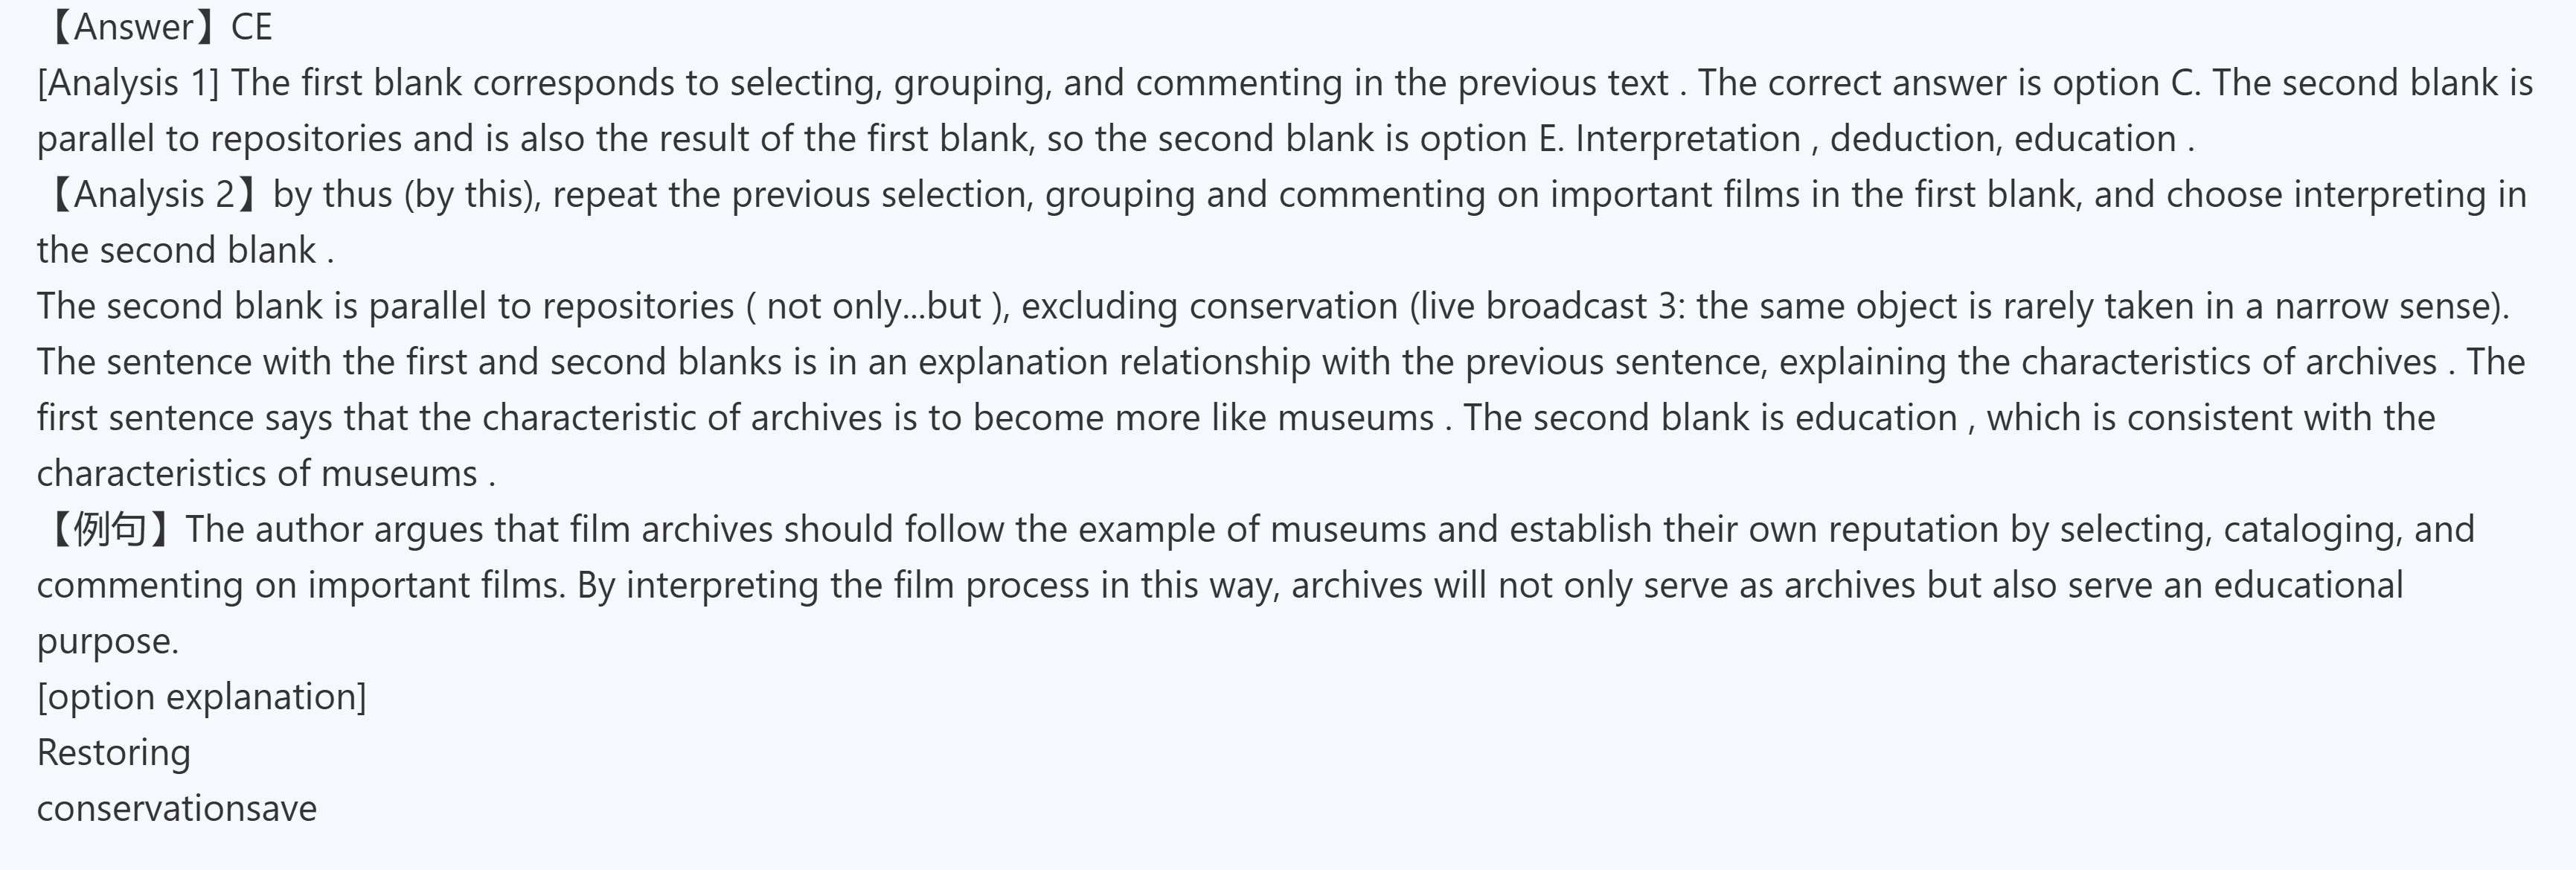Click the 【例句】 label
Image resolution: width=2576 pixels, height=870 pixels.
point(110,529)
